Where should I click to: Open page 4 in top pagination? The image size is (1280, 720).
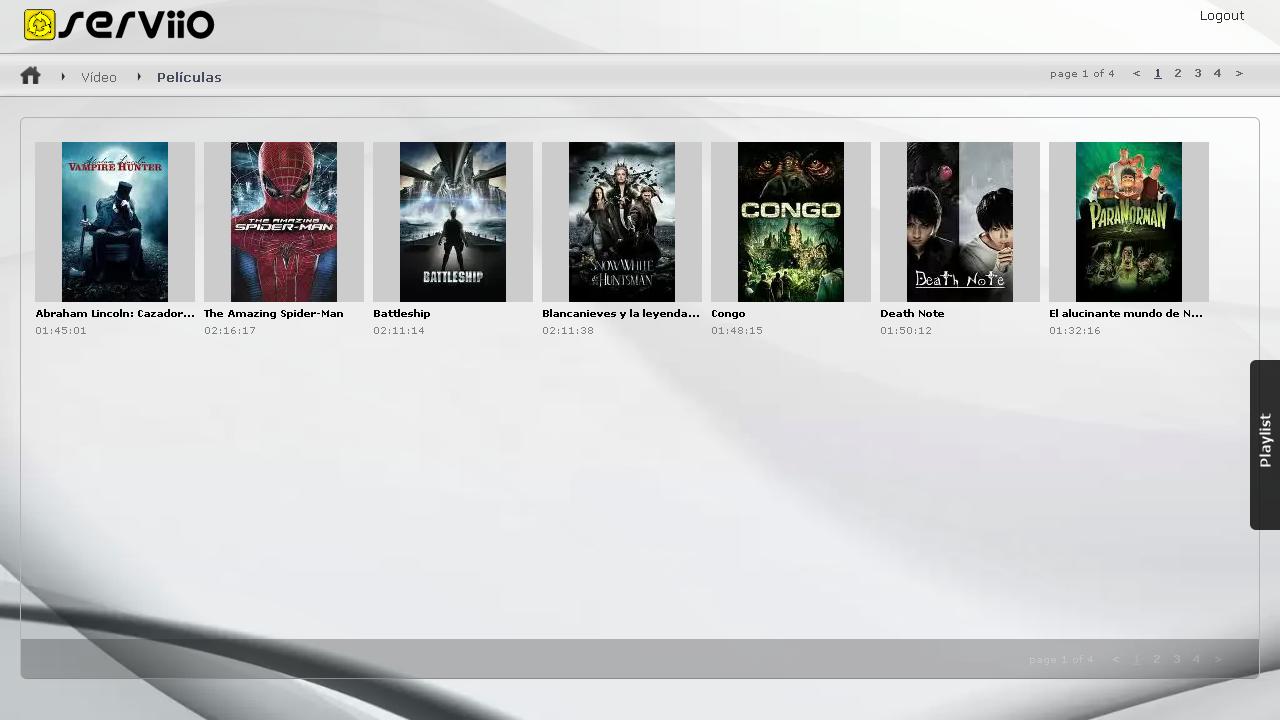(x=1217, y=73)
